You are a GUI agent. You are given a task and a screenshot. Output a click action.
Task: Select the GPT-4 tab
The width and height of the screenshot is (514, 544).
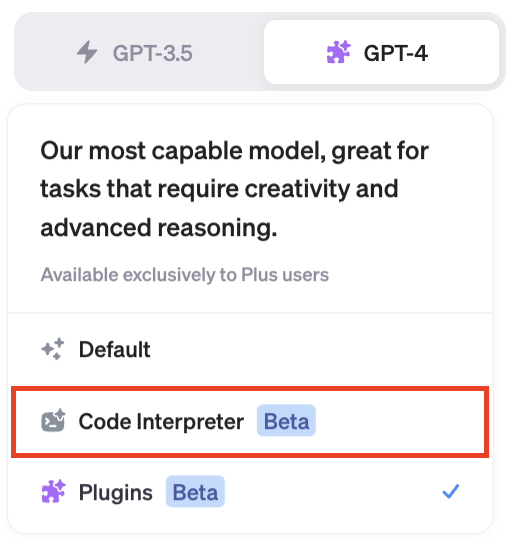point(382,52)
